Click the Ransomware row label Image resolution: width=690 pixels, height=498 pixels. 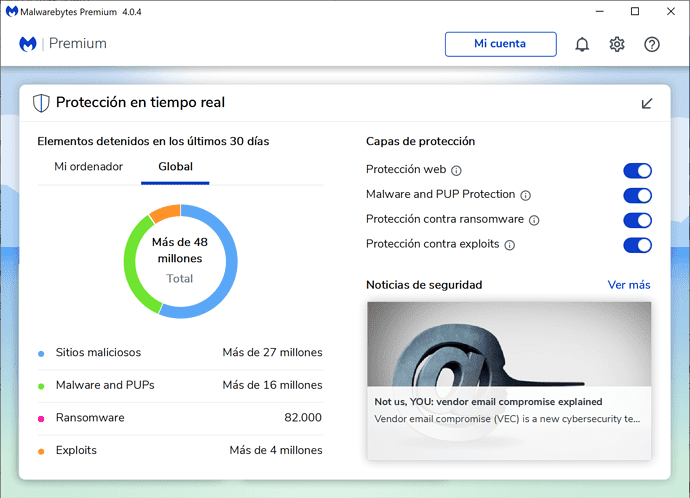tap(90, 417)
